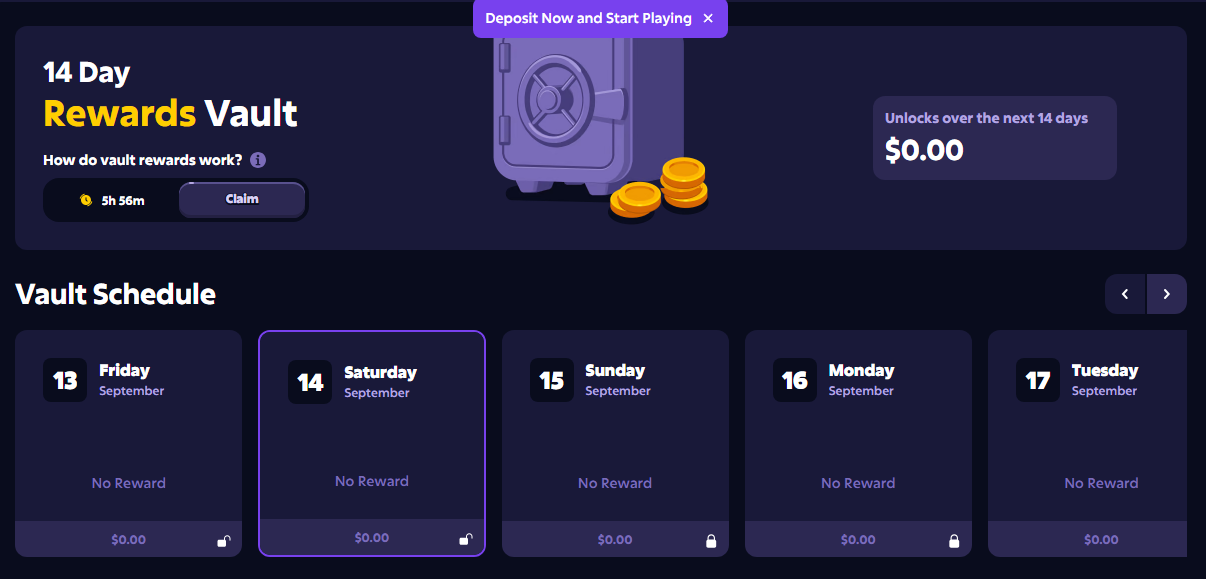
Task: Choose the Sunday 15 September card
Action: pyautogui.click(x=615, y=443)
